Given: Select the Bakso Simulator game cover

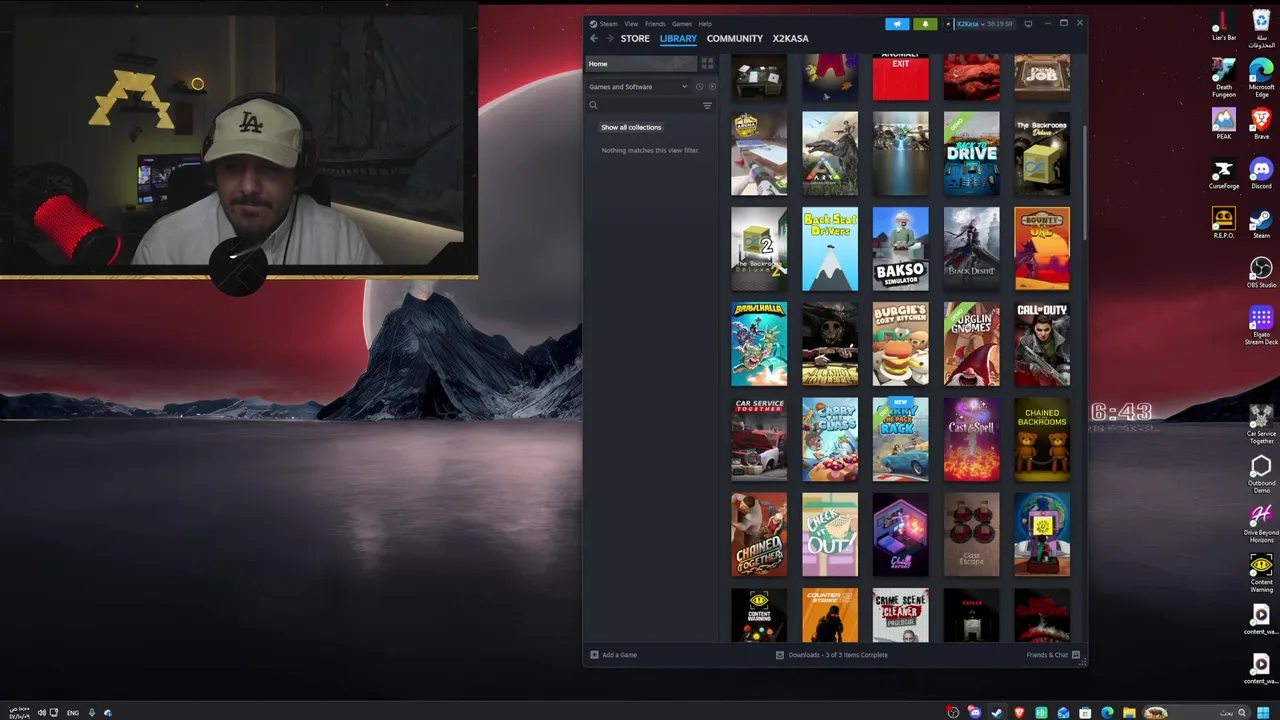Looking at the screenshot, I should coord(900,249).
